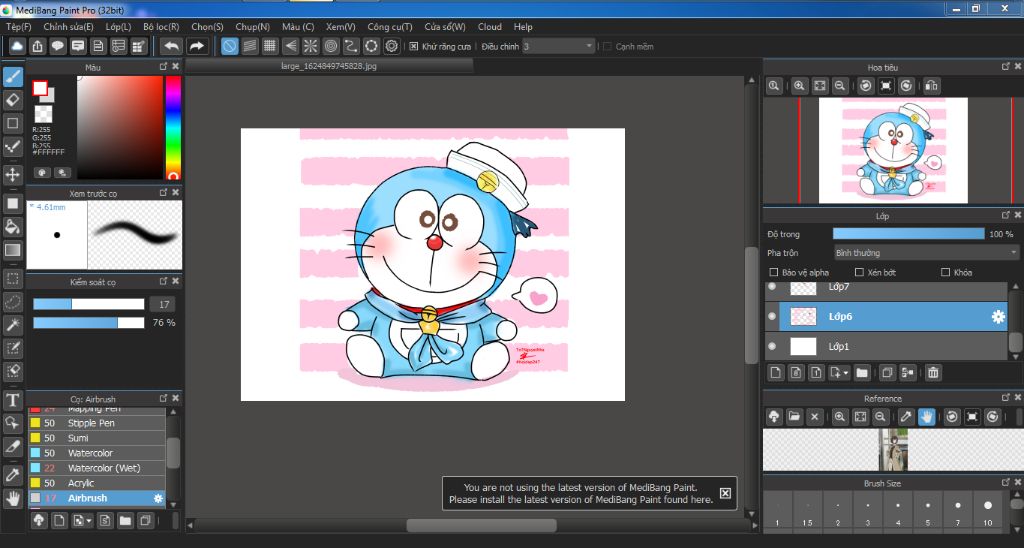Select the rectangular Select tool
1024x548 pixels.
[x=12, y=279]
